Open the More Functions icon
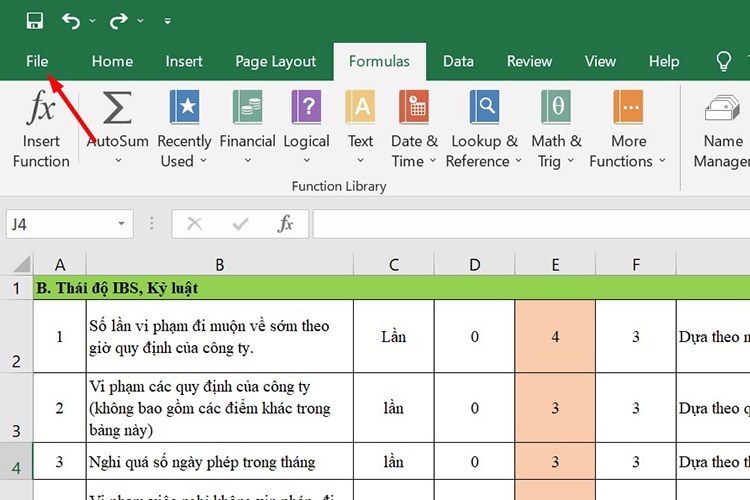The height and width of the screenshot is (500, 750). (x=628, y=106)
